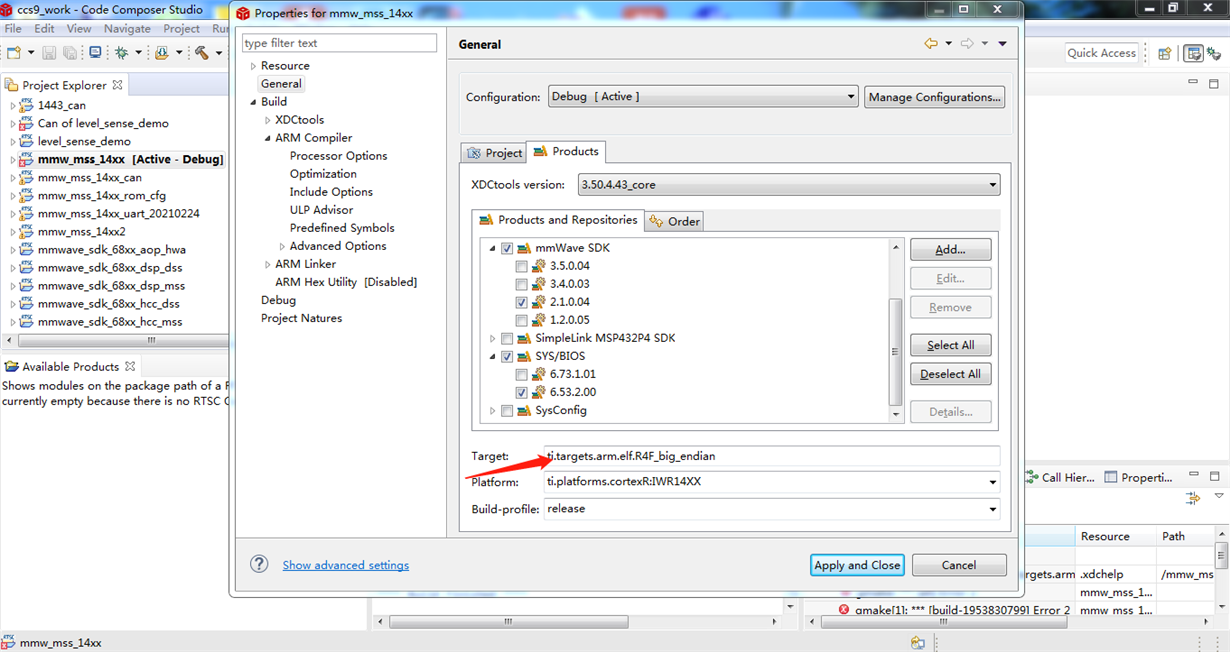Switch to the CCS Debug perspective icon
This screenshot has height=652, width=1230.
tap(1214, 53)
